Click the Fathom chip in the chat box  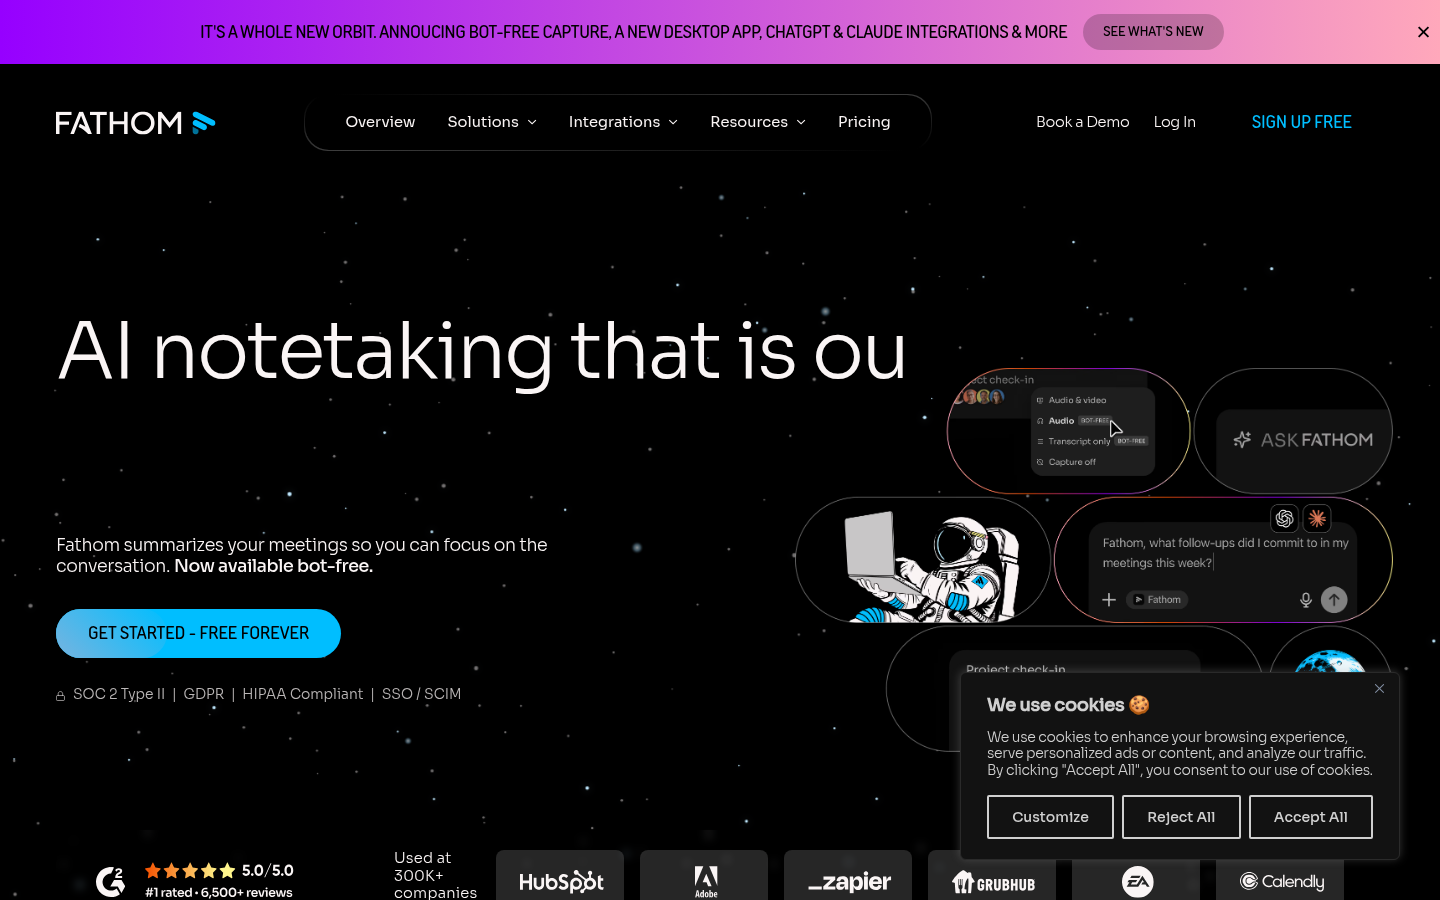click(1157, 600)
